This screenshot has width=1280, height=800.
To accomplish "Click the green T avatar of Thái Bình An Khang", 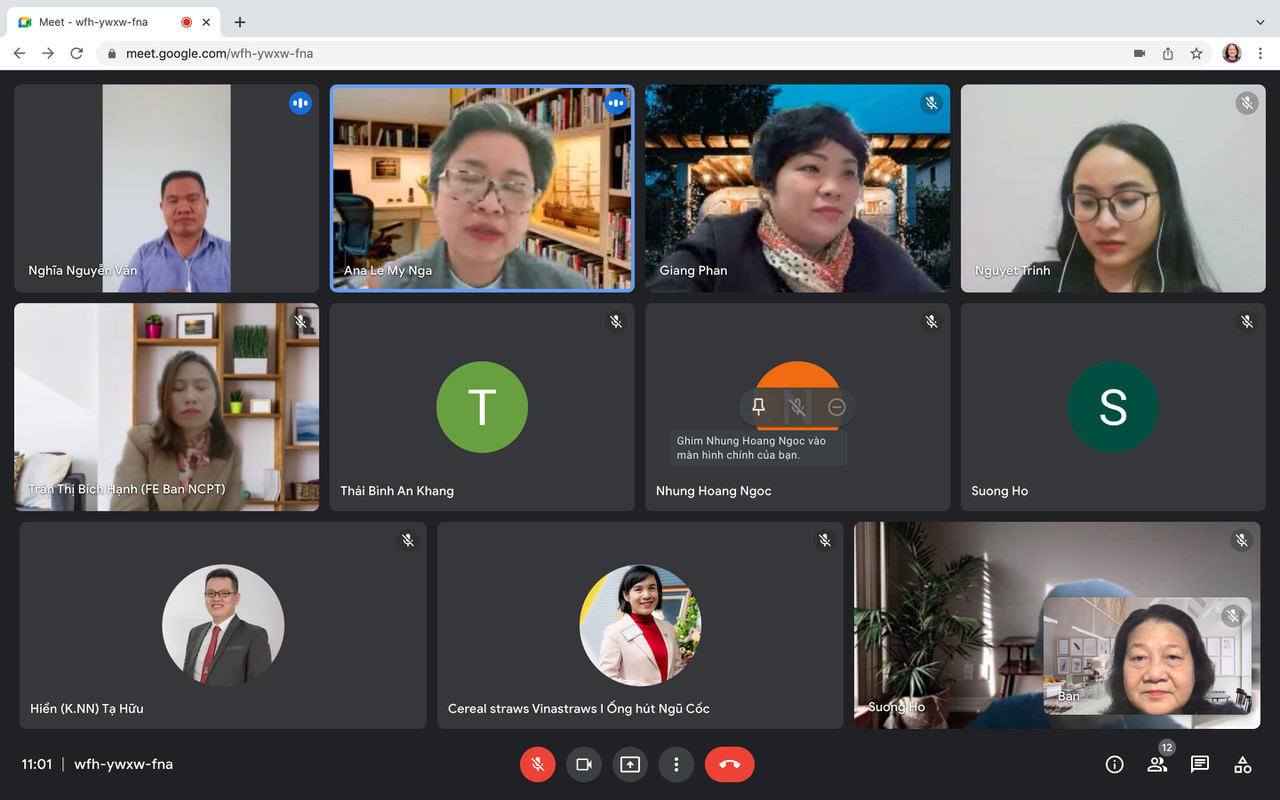I will pyautogui.click(x=482, y=407).
